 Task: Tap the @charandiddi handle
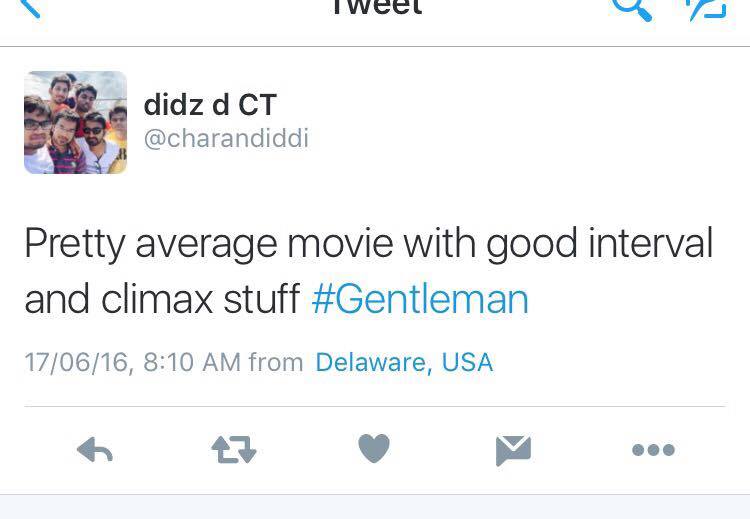click(226, 138)
